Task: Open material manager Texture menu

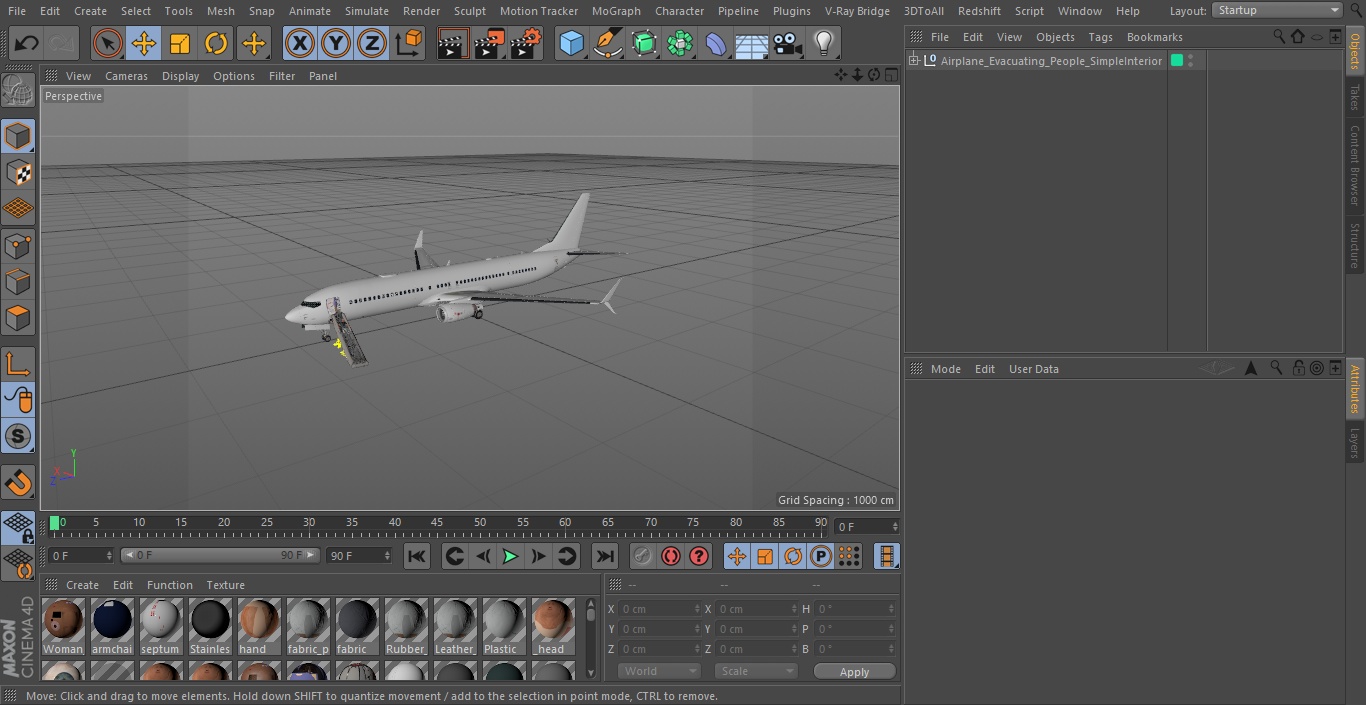Action: (x=225, y=585)
